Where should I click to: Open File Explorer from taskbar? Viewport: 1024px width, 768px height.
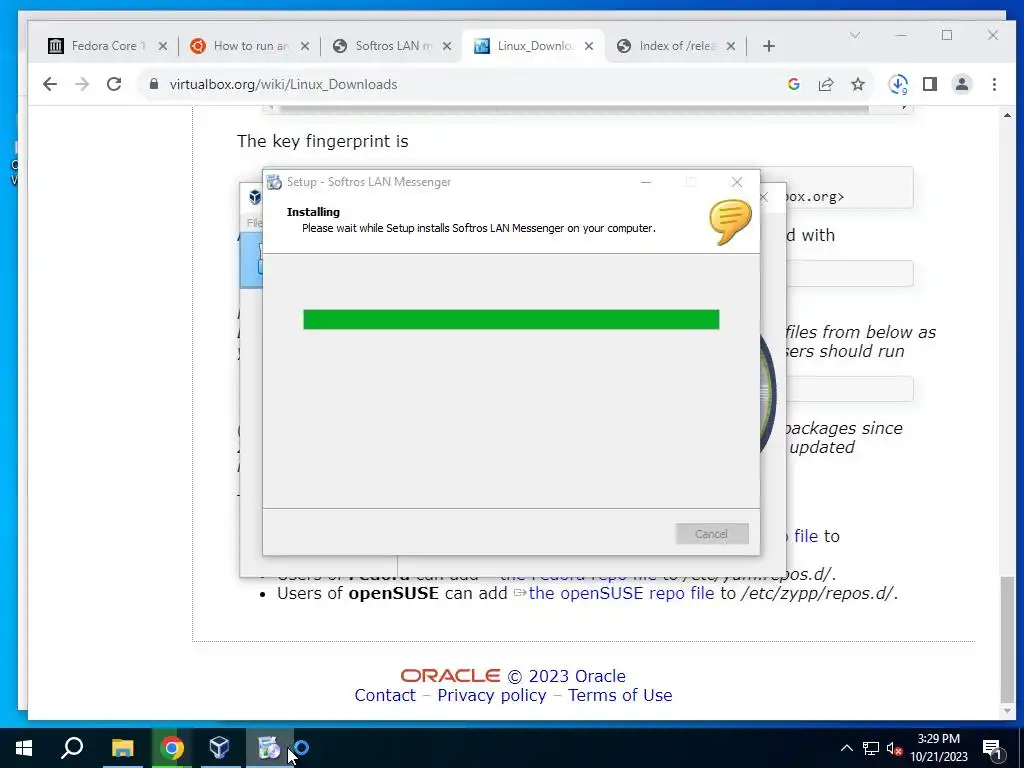[122, 748]
